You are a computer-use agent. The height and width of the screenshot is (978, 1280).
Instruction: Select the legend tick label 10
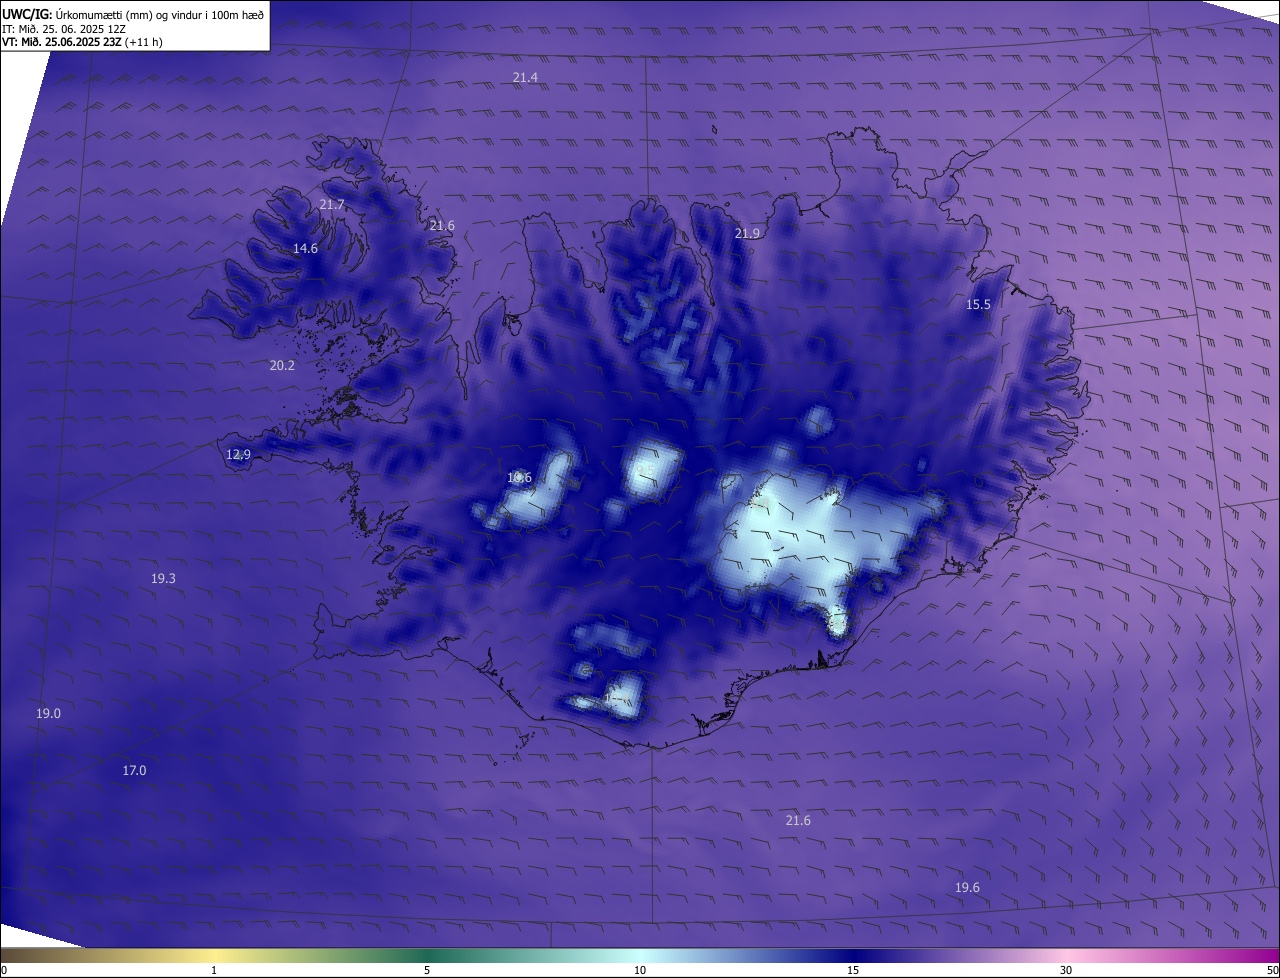point(640,970)
